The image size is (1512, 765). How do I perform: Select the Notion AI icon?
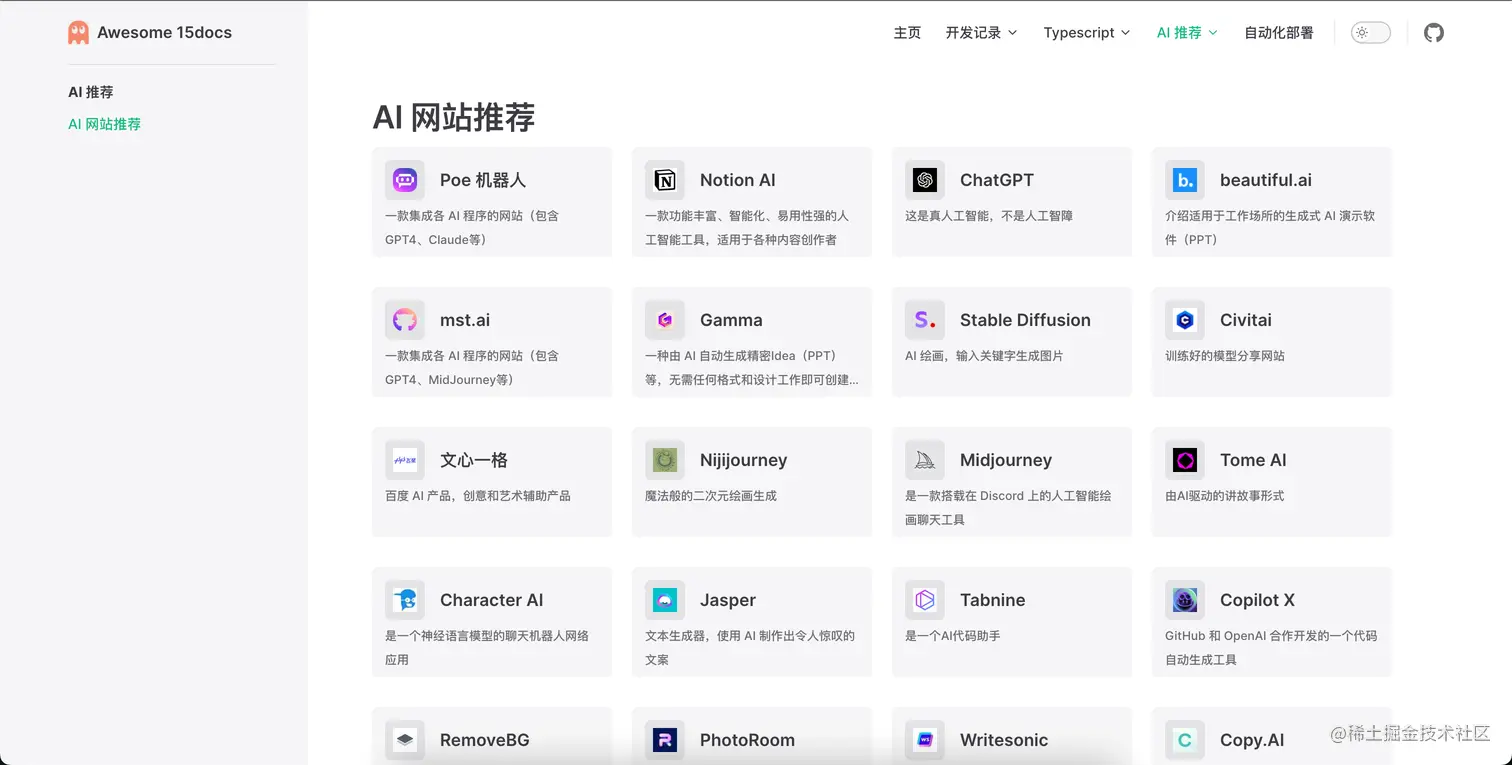click(664, 179)
